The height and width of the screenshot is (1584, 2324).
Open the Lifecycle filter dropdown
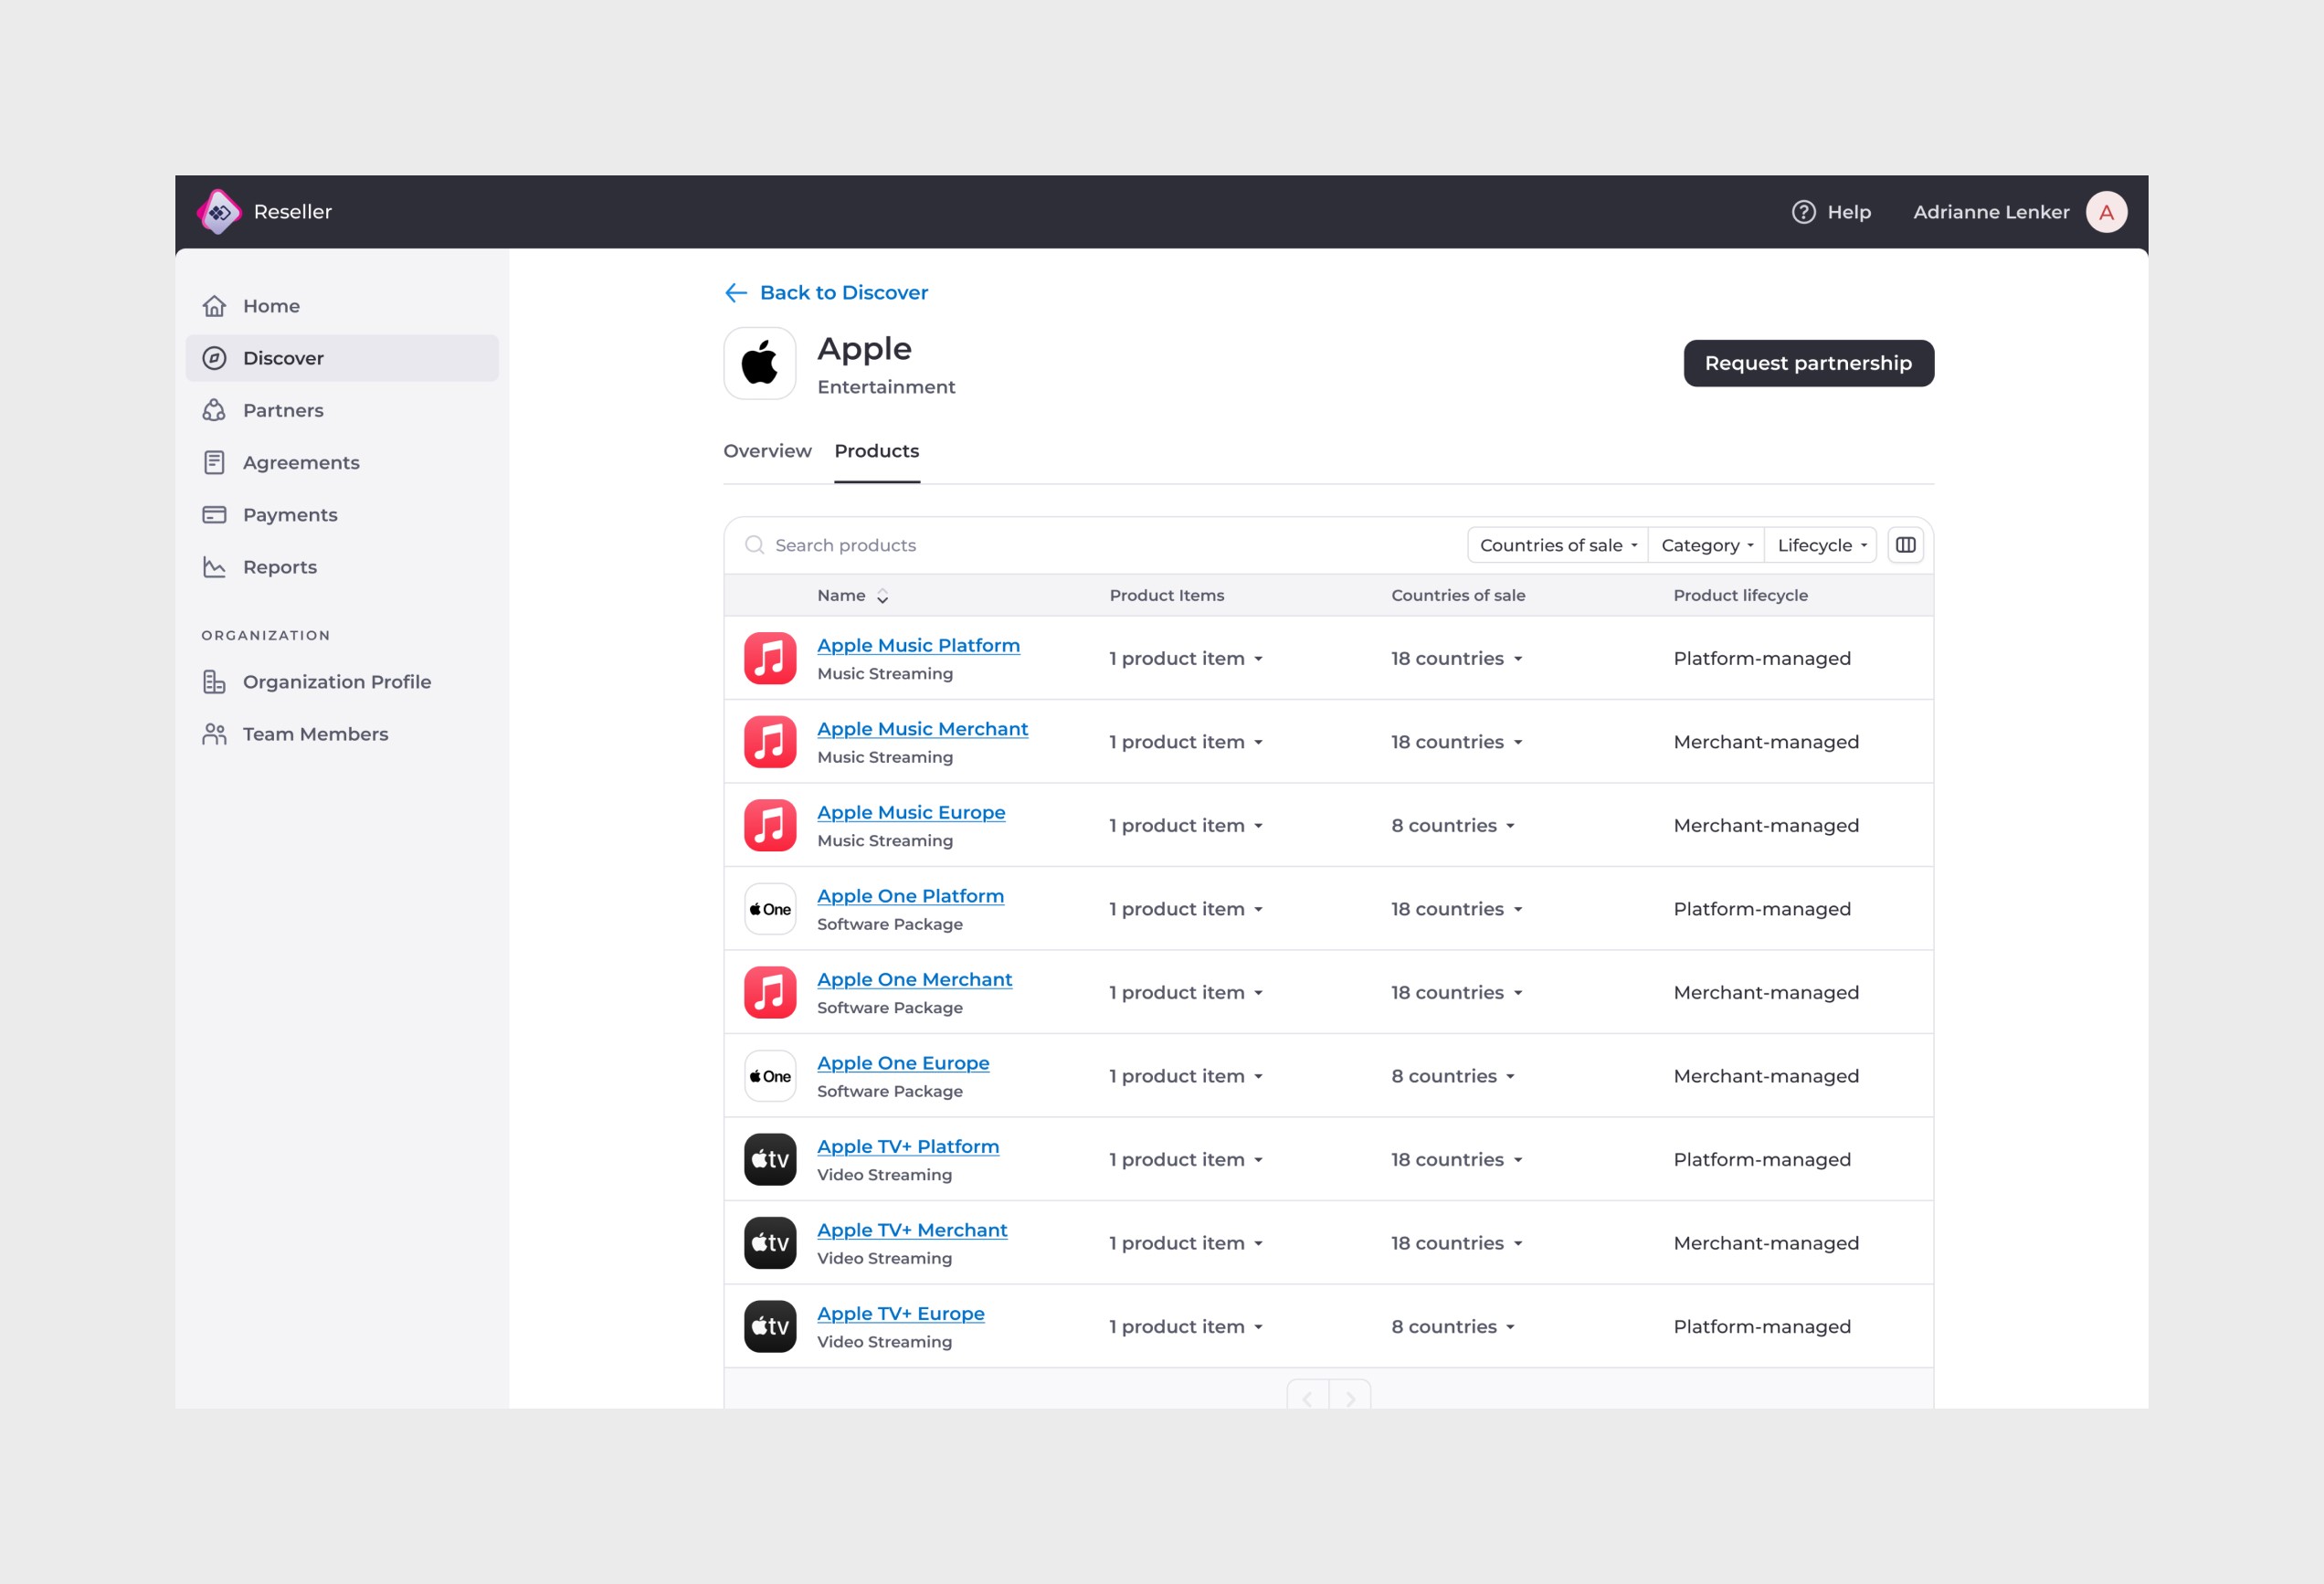point(1819,544)
